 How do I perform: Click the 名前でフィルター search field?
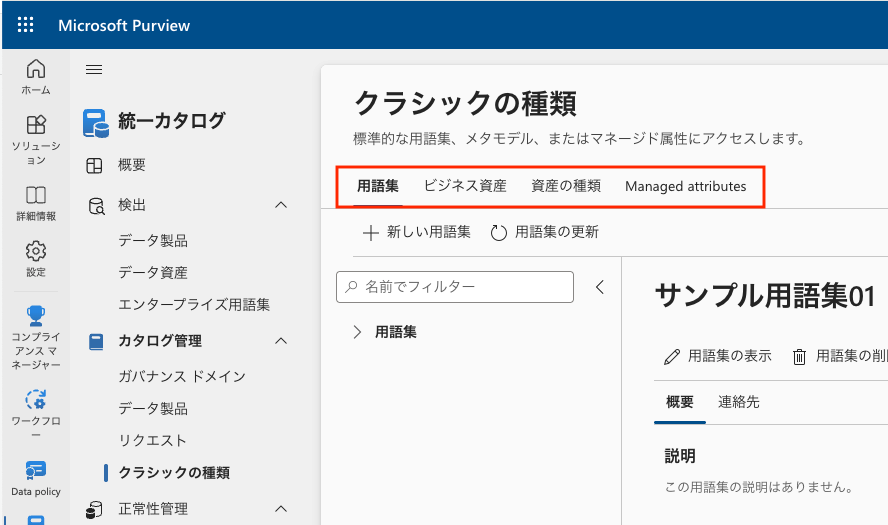[455, 287]
